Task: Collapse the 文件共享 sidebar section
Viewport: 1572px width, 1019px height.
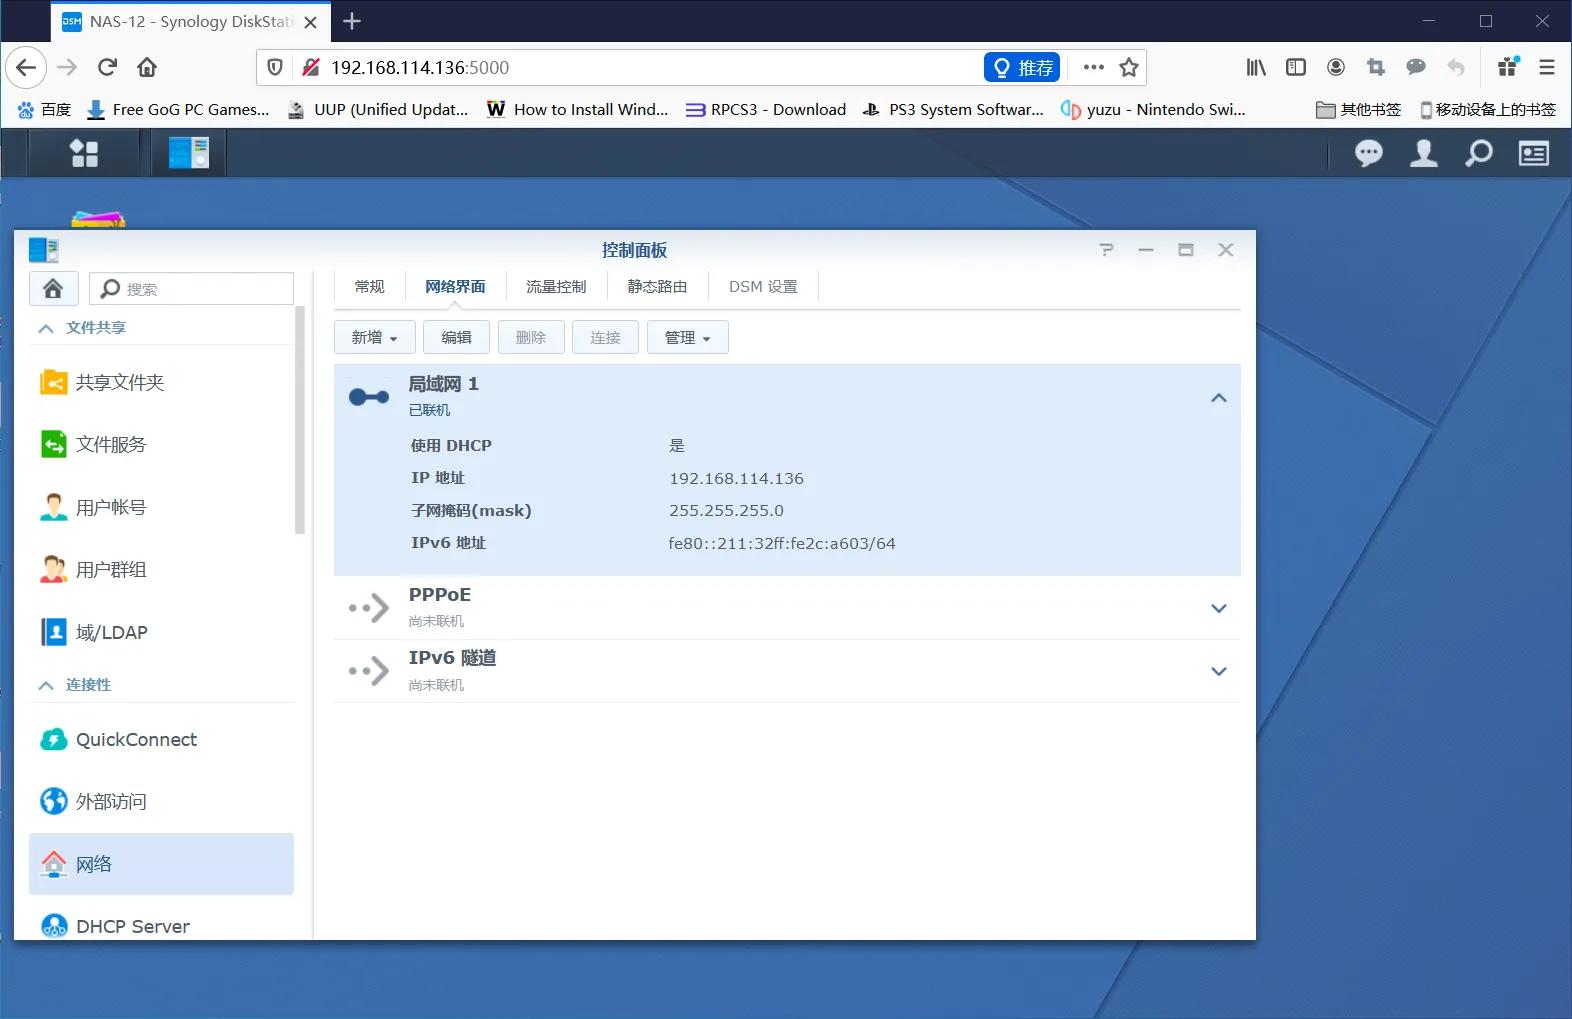Action: 46,328
